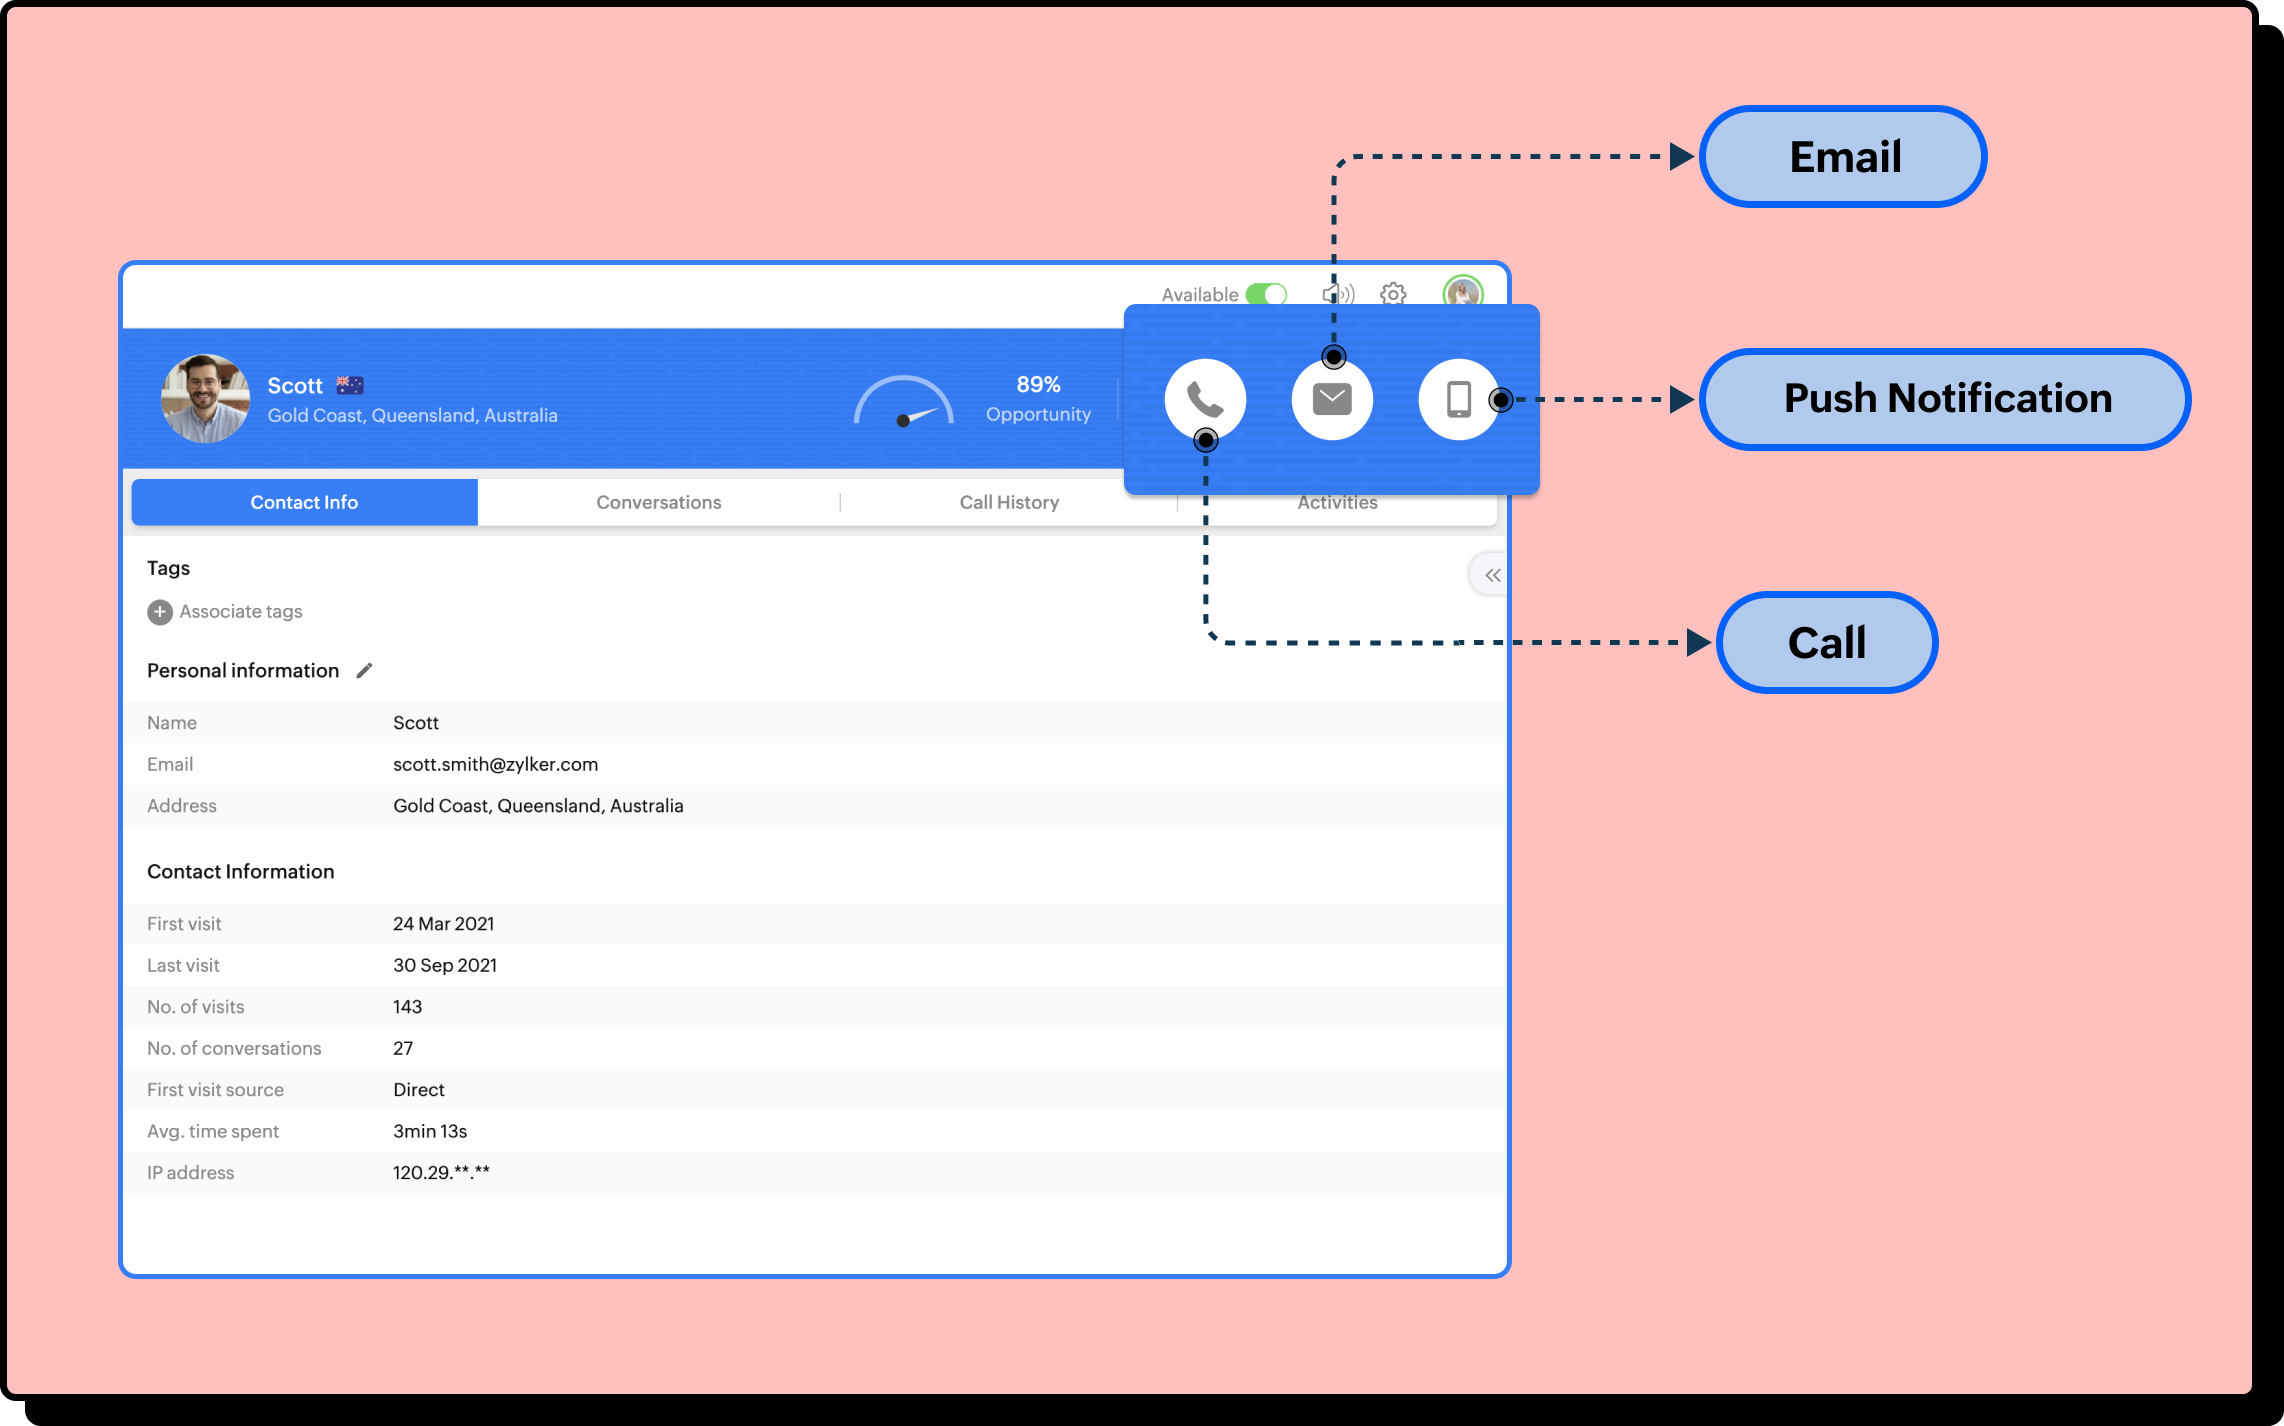Open the Call History tab
The width and height of the screenshot is (2284, 1426).
(x=1009, y=502)
